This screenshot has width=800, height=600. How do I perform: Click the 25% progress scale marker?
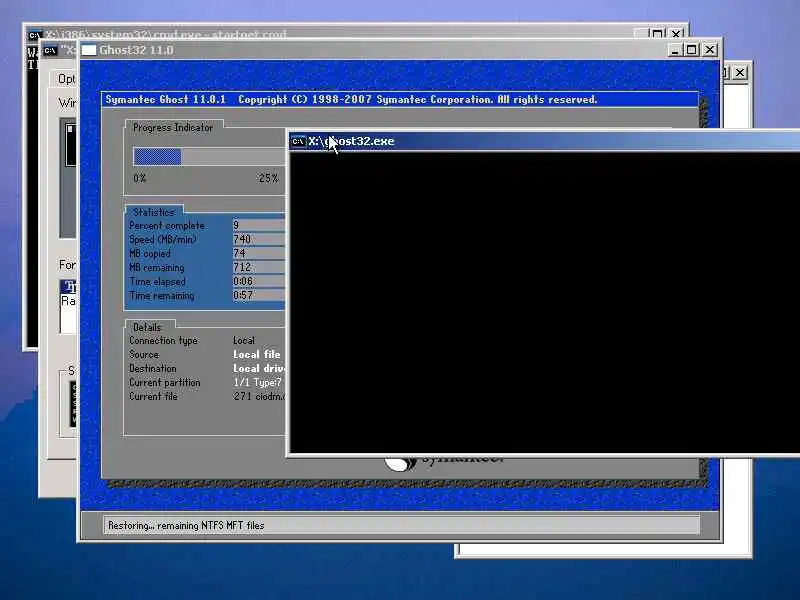pyautogui.click(x=268, y=178)
